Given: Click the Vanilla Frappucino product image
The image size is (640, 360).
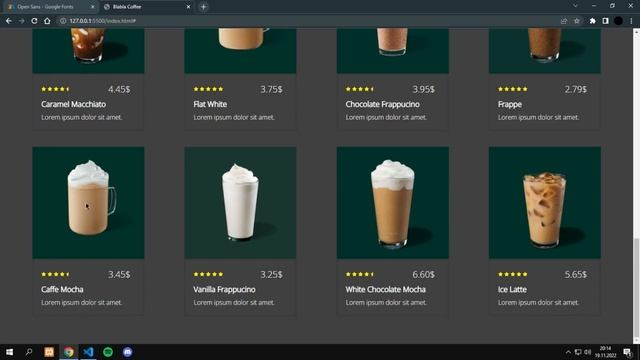Looking at the screenshot, I should point(240,202).
